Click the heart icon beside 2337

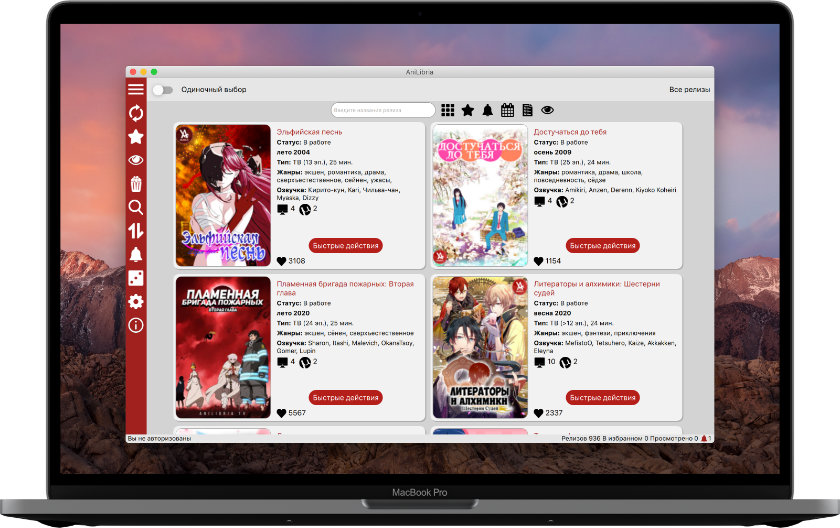538,413
